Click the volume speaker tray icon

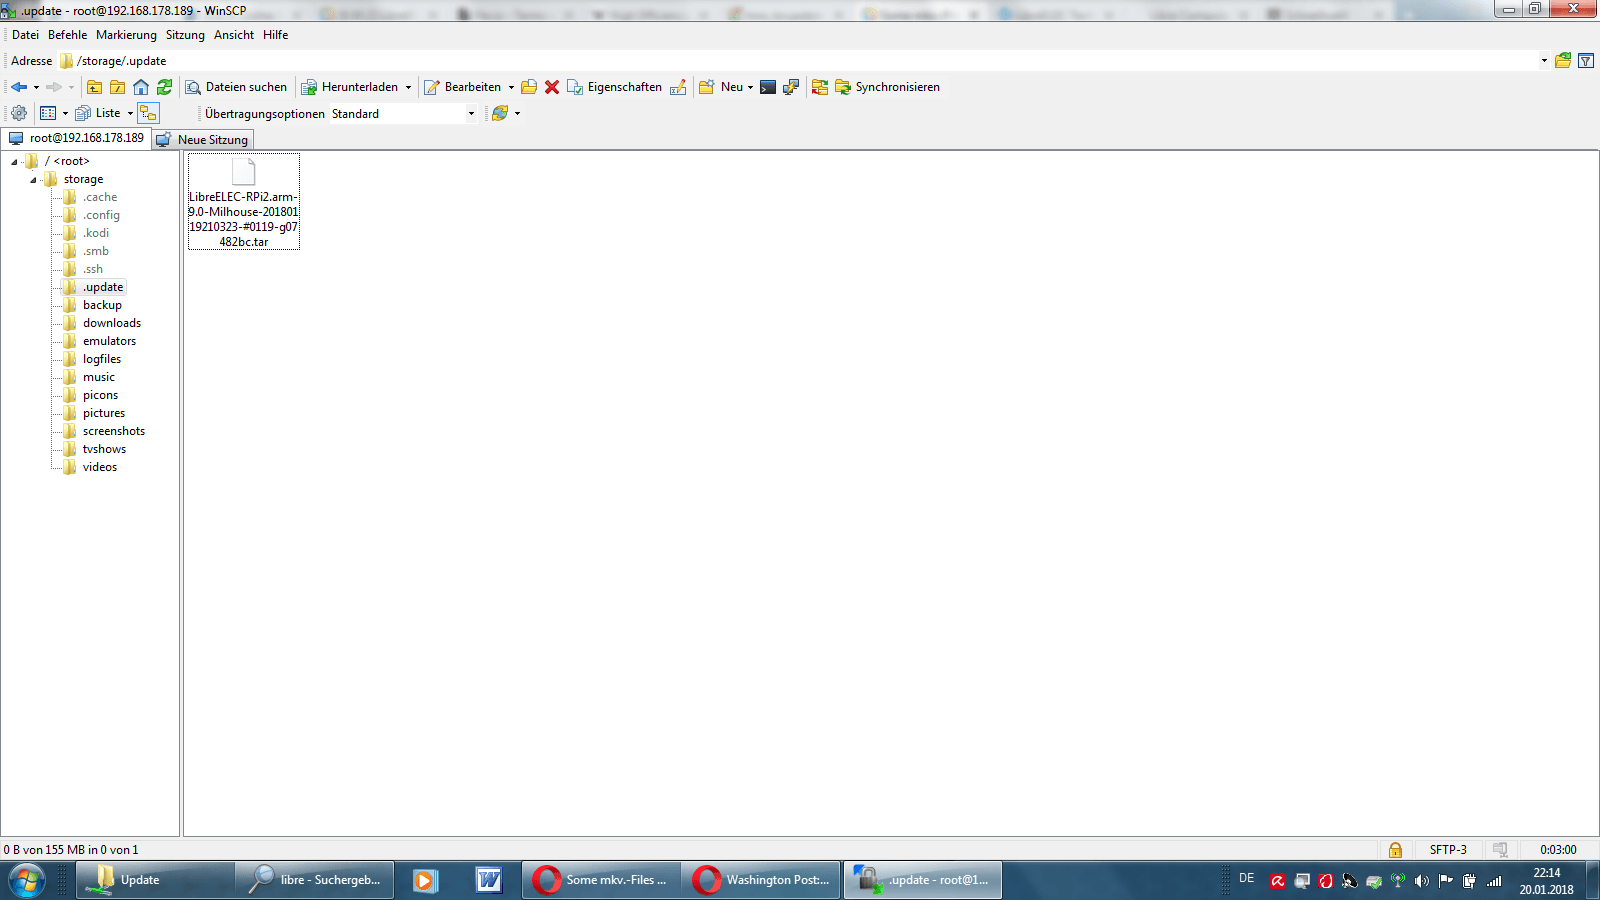(1421, 881)
